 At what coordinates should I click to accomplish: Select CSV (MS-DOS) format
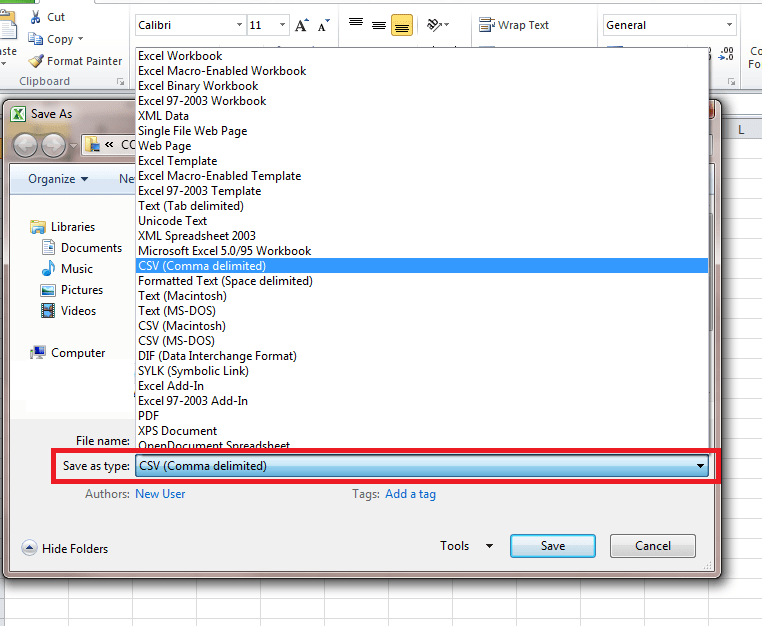421,341
